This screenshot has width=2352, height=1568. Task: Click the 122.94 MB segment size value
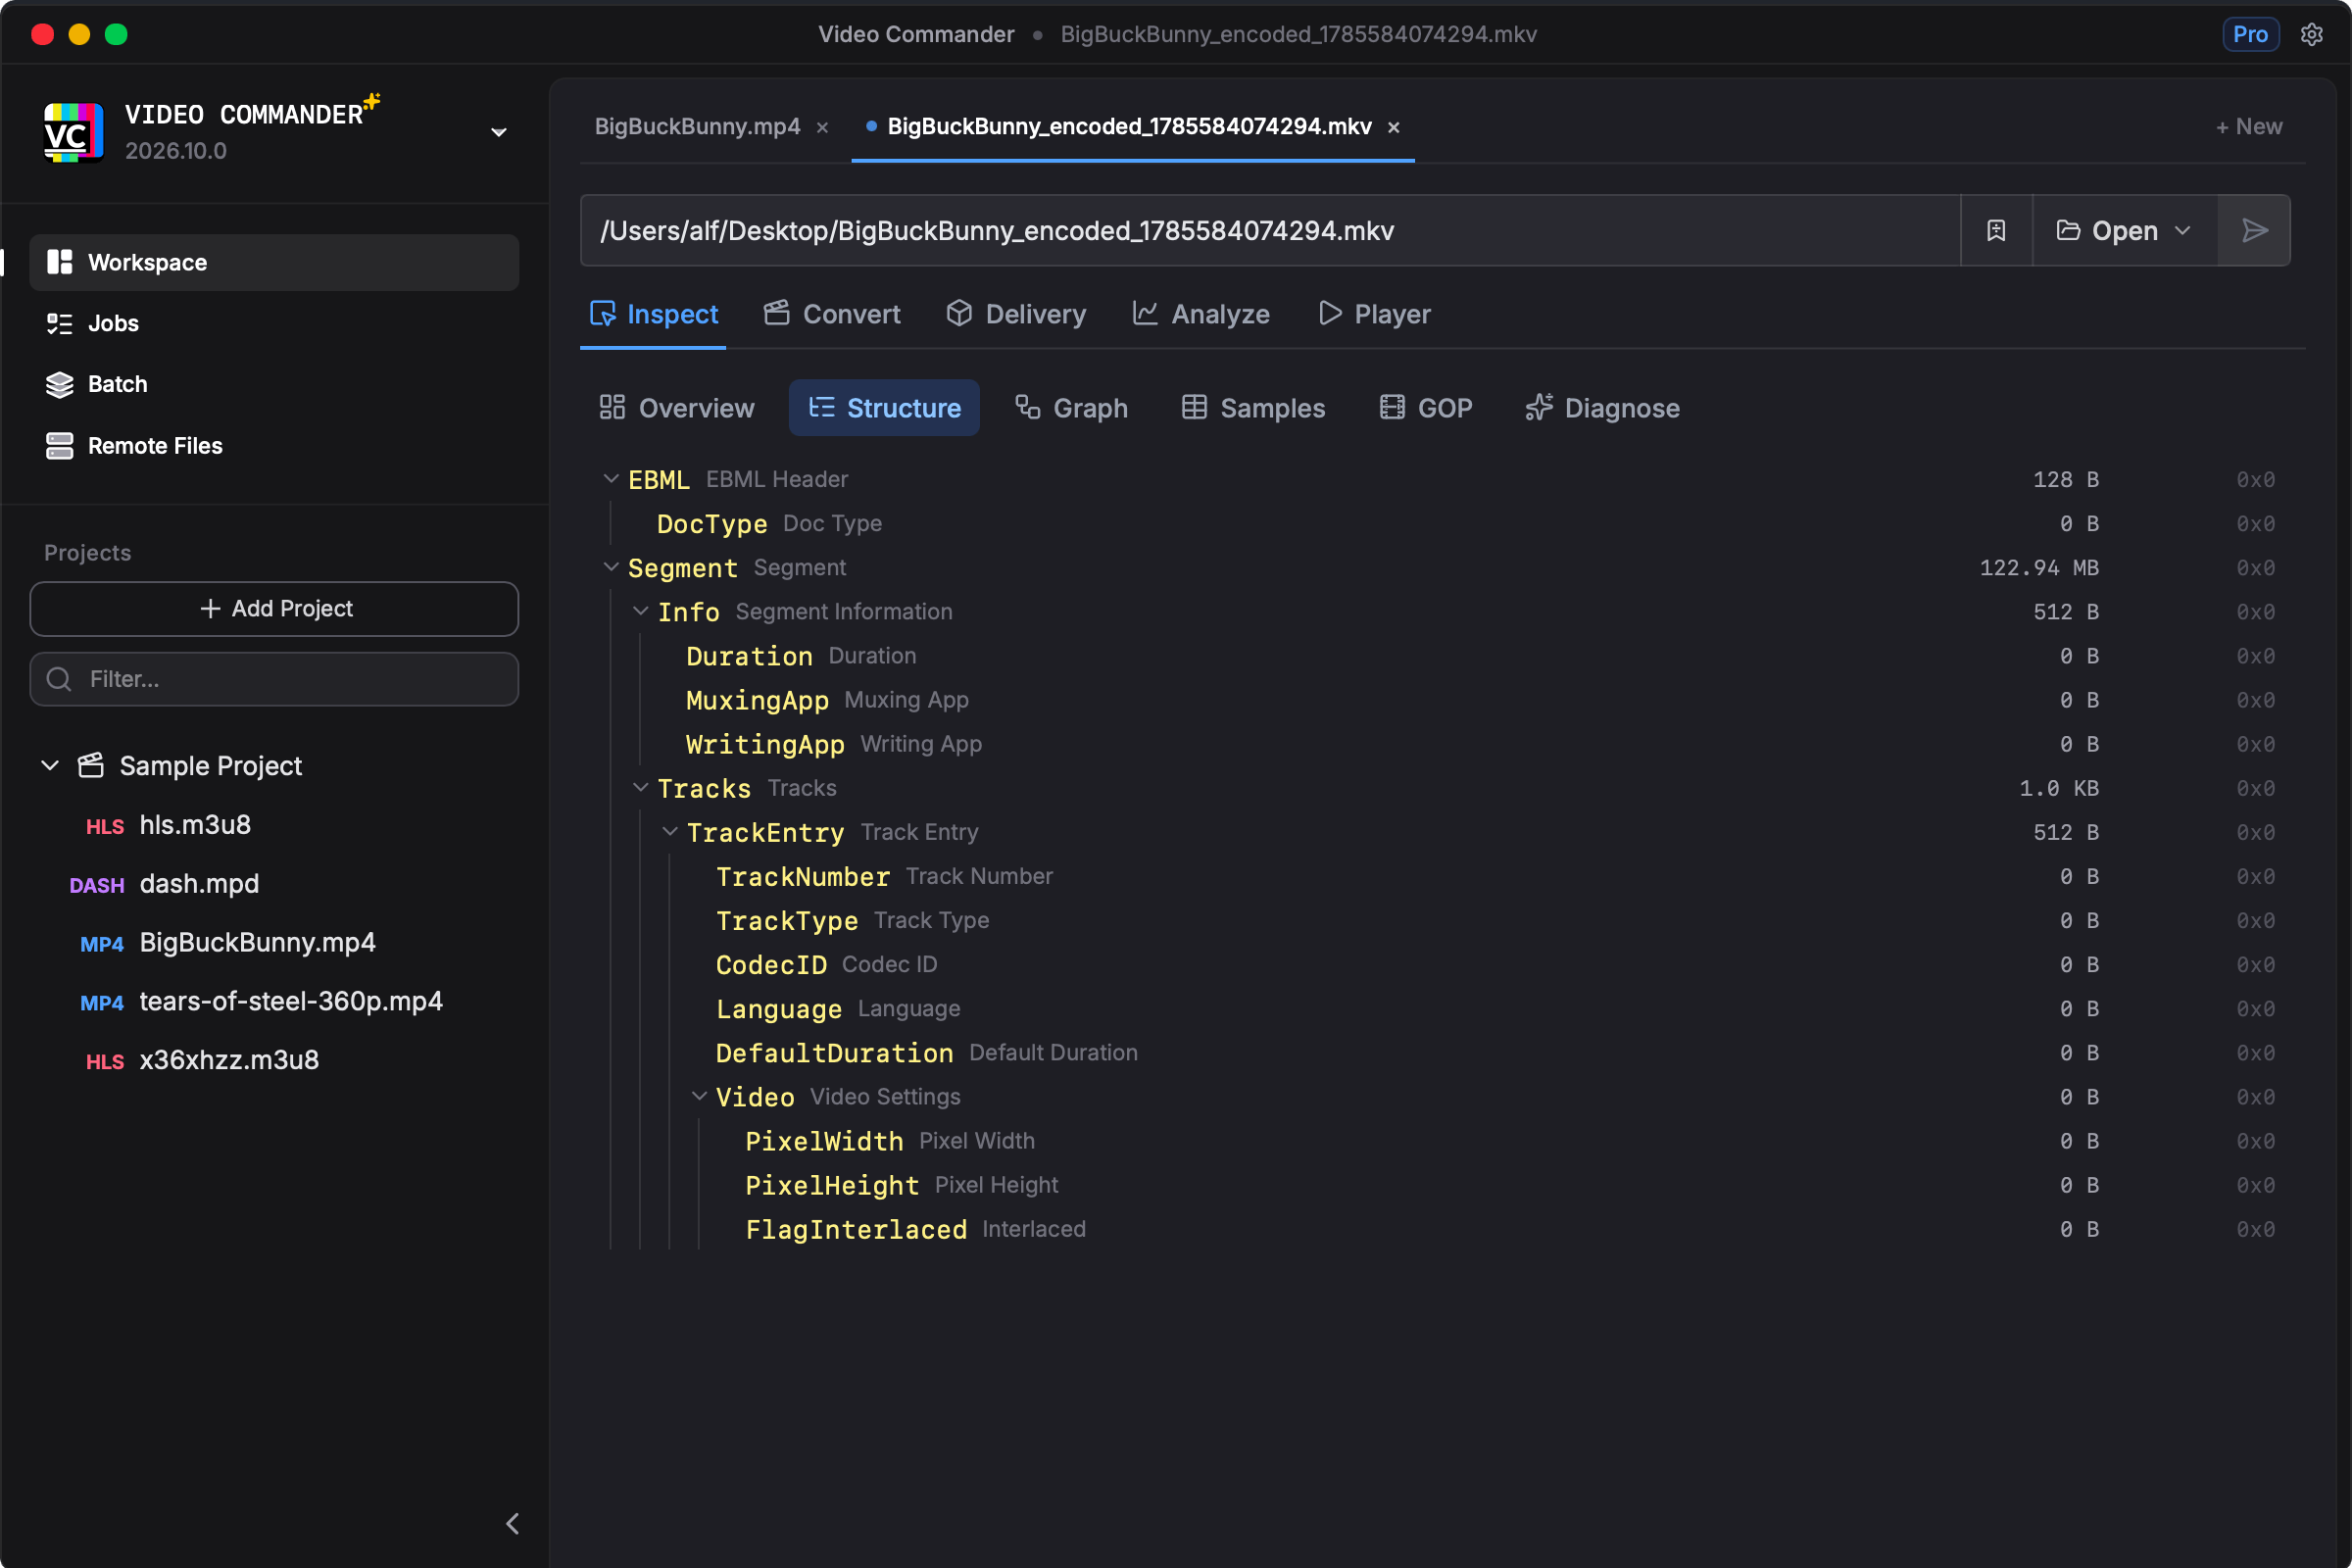(2039, 568)
